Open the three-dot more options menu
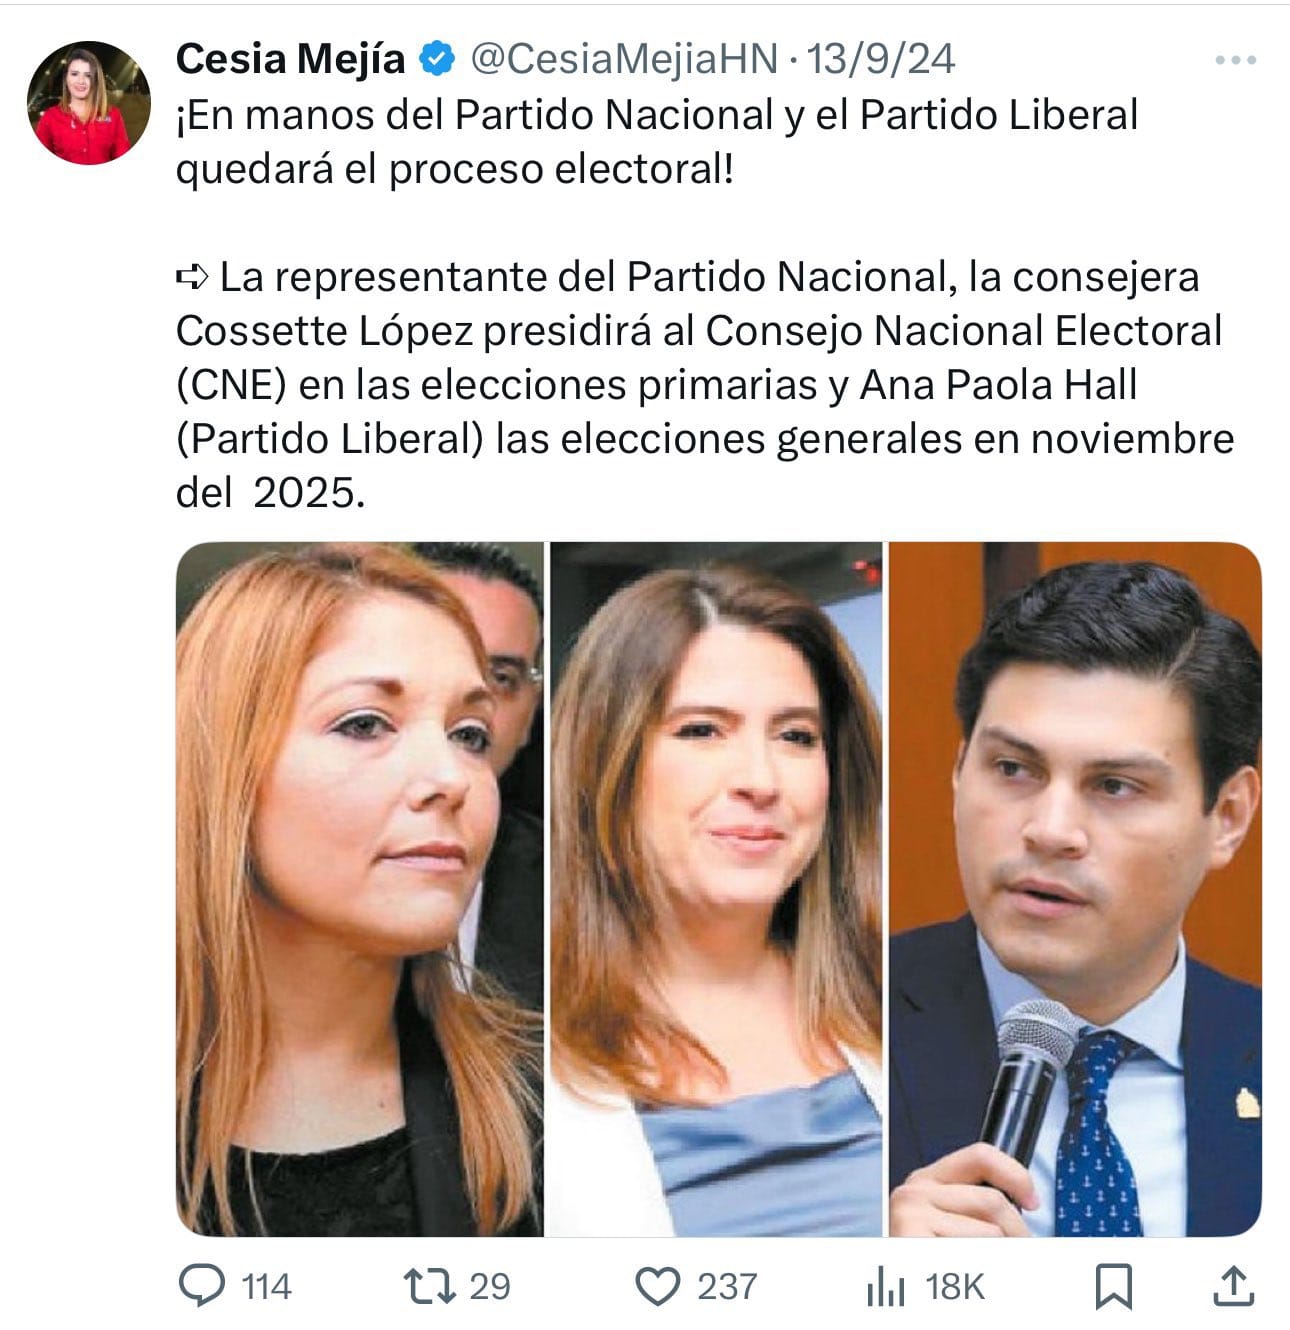This screenshot has height=1330, width=1290. 1235,61
